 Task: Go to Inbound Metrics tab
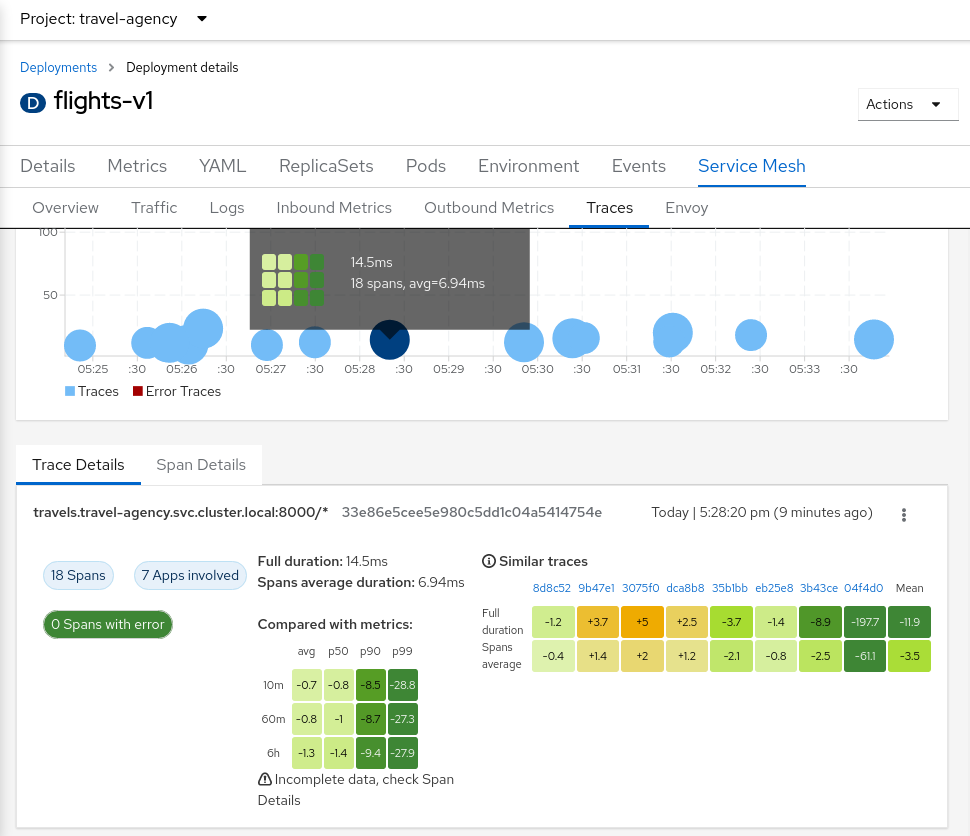pyautogui.click(x=334, y=208)
